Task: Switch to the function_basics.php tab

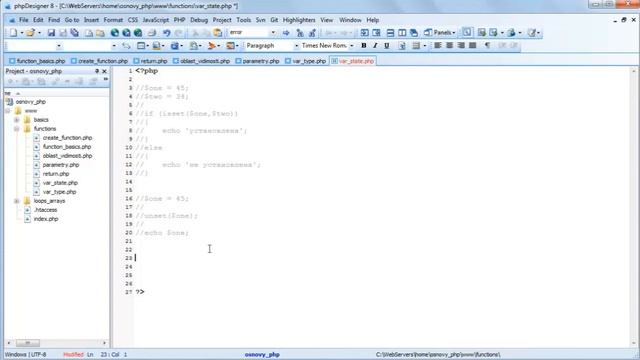Action: coord(37,61)
